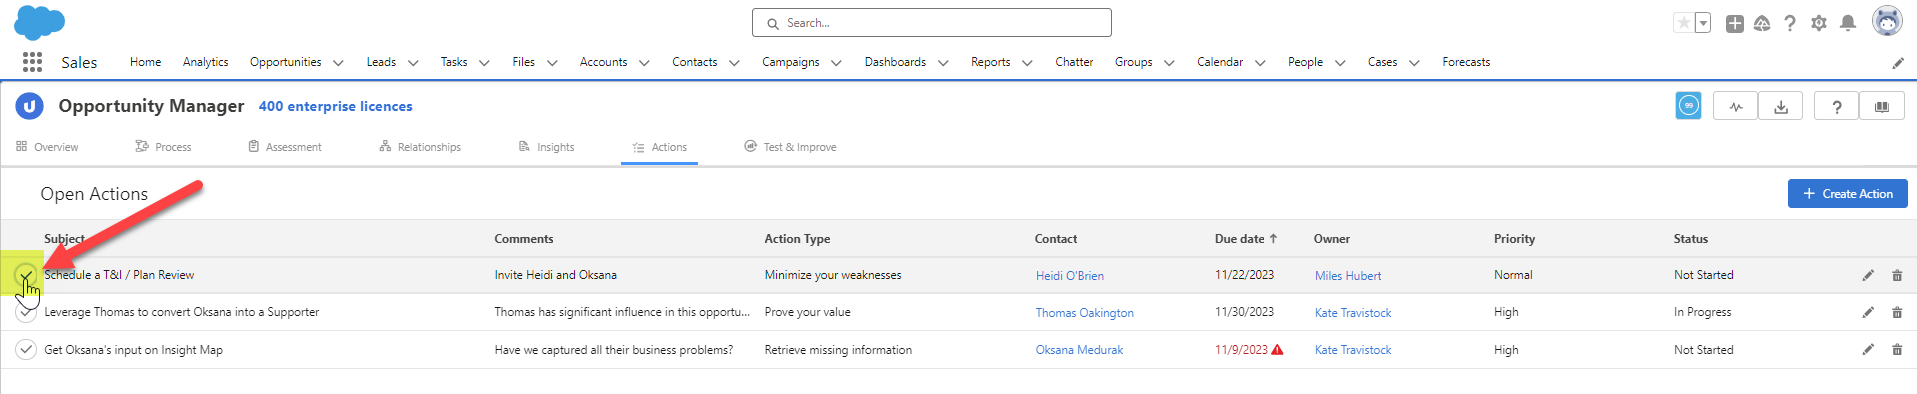Expand the Campaigns nav dropdown
This screenshot has height=394, width=1917.
(836, 63)
